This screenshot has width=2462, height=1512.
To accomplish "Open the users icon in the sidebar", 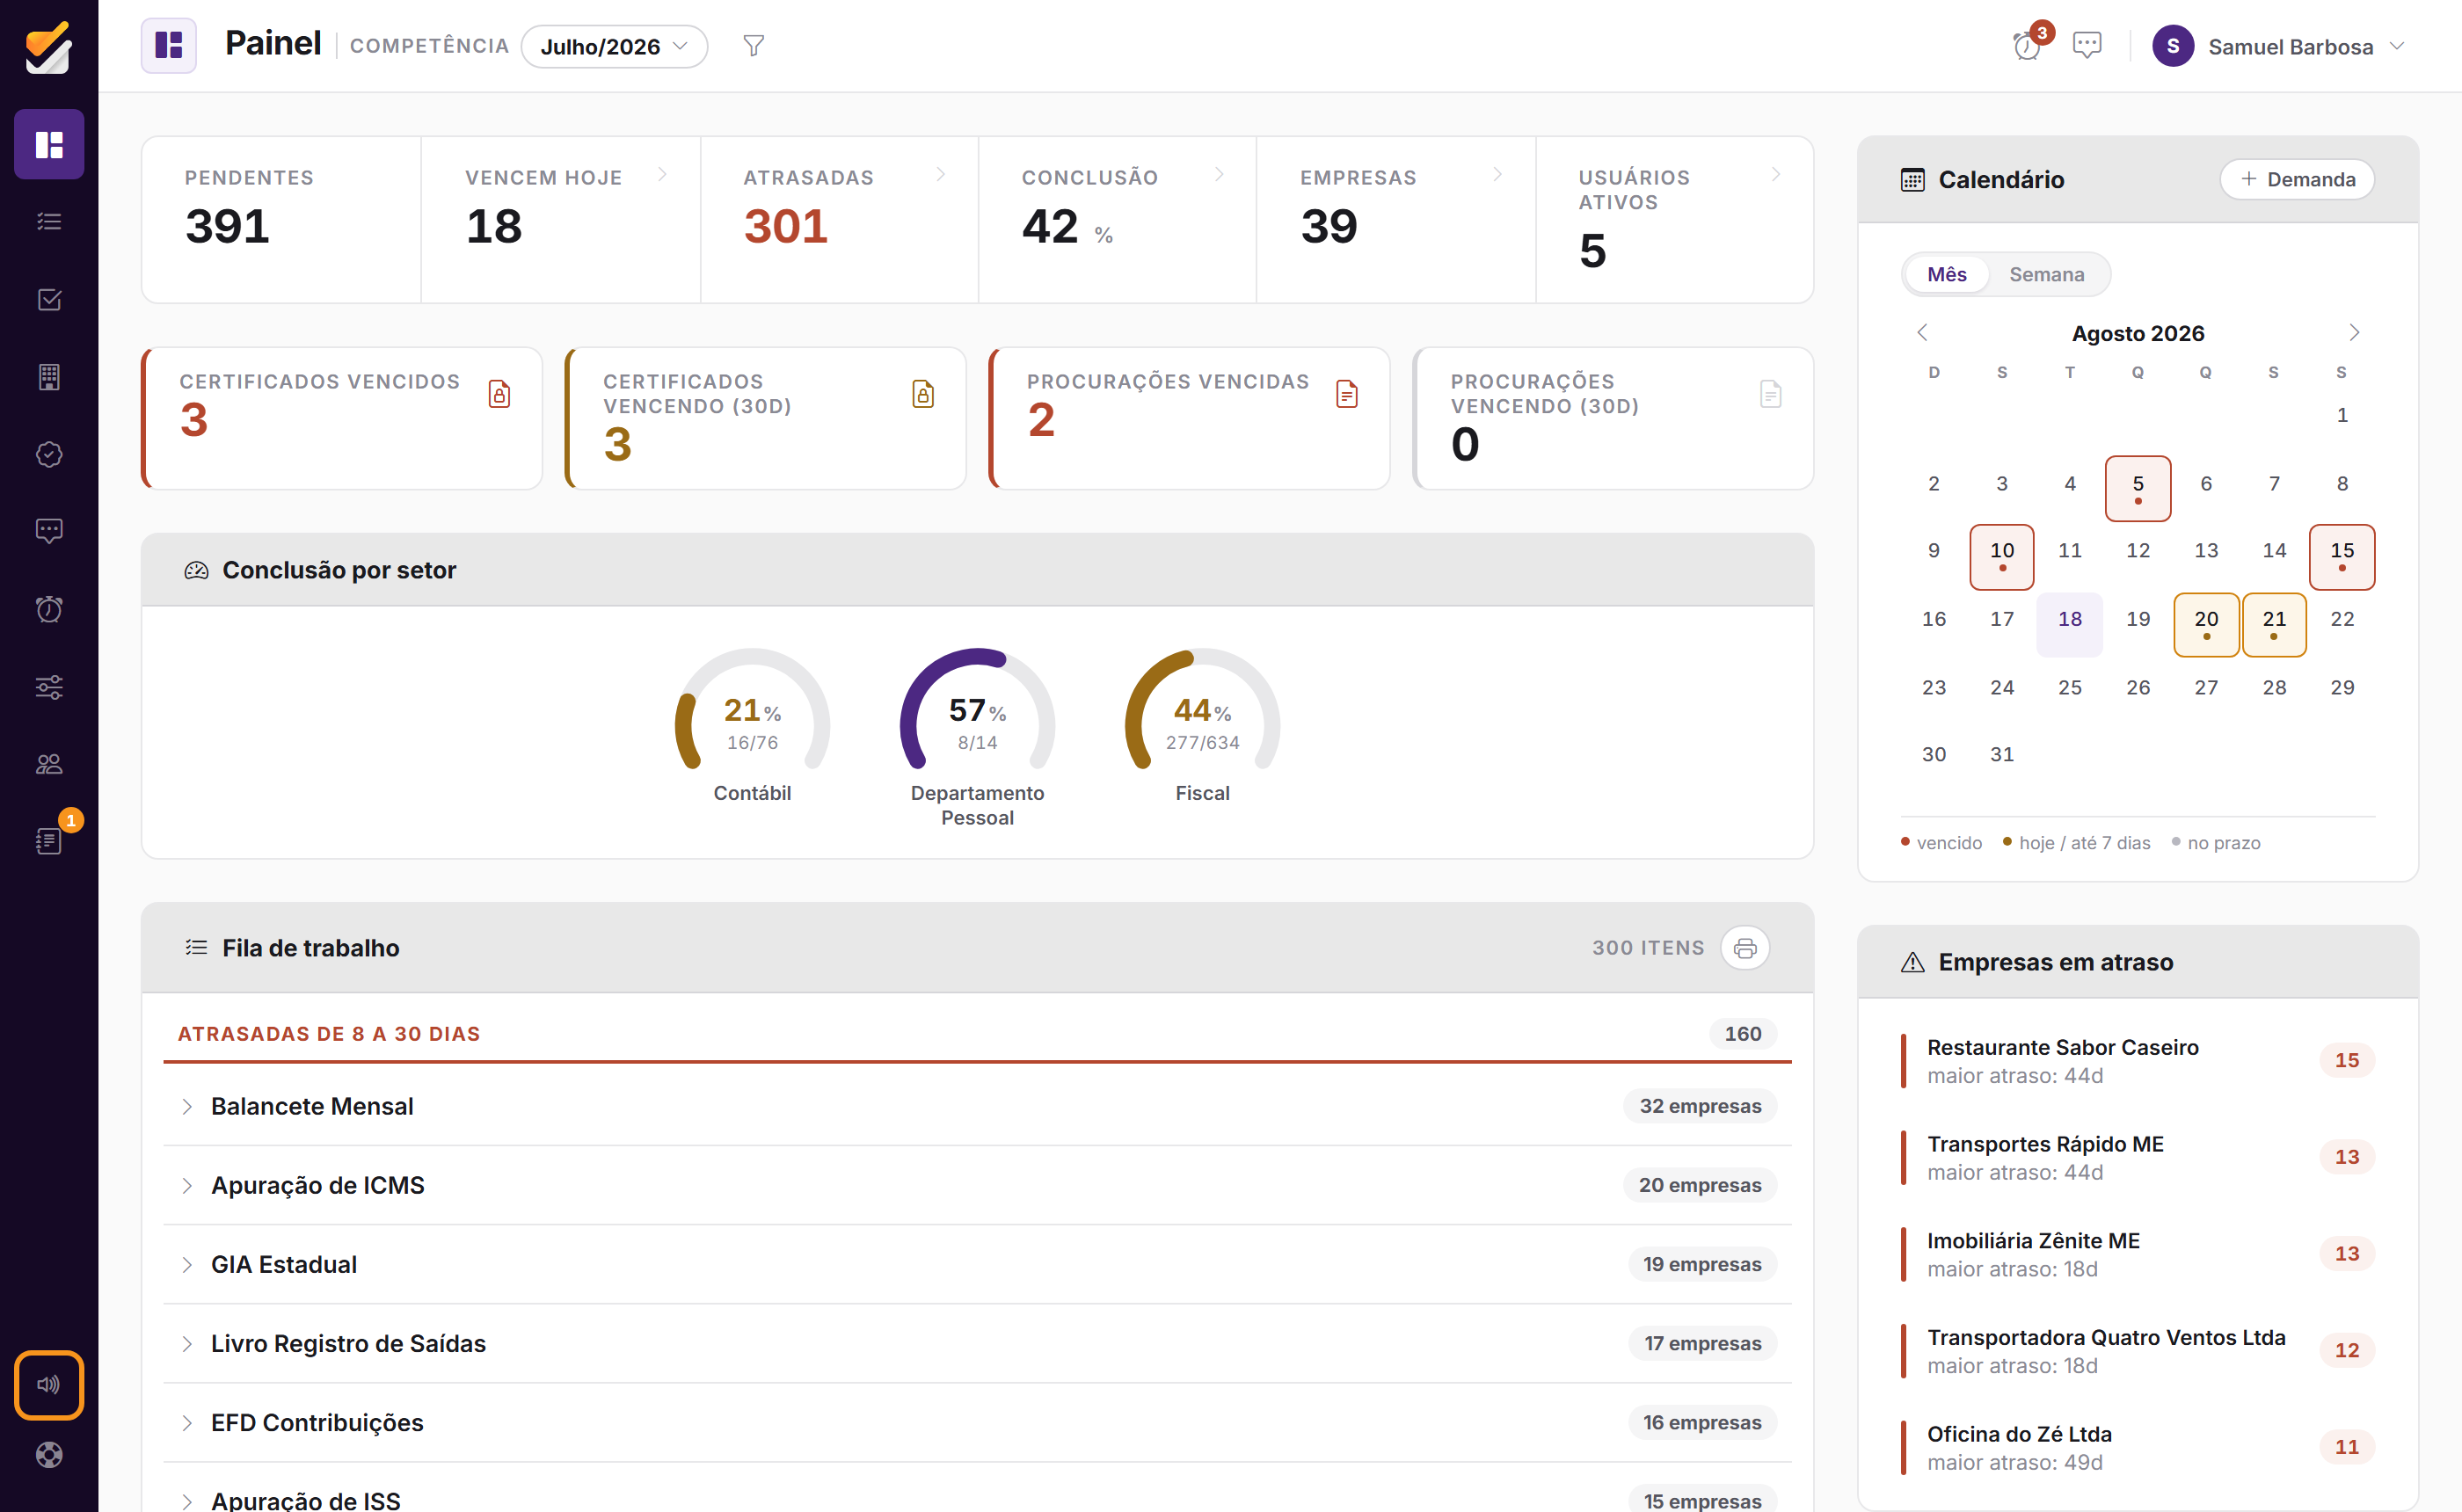I will [x=49, y=764].
